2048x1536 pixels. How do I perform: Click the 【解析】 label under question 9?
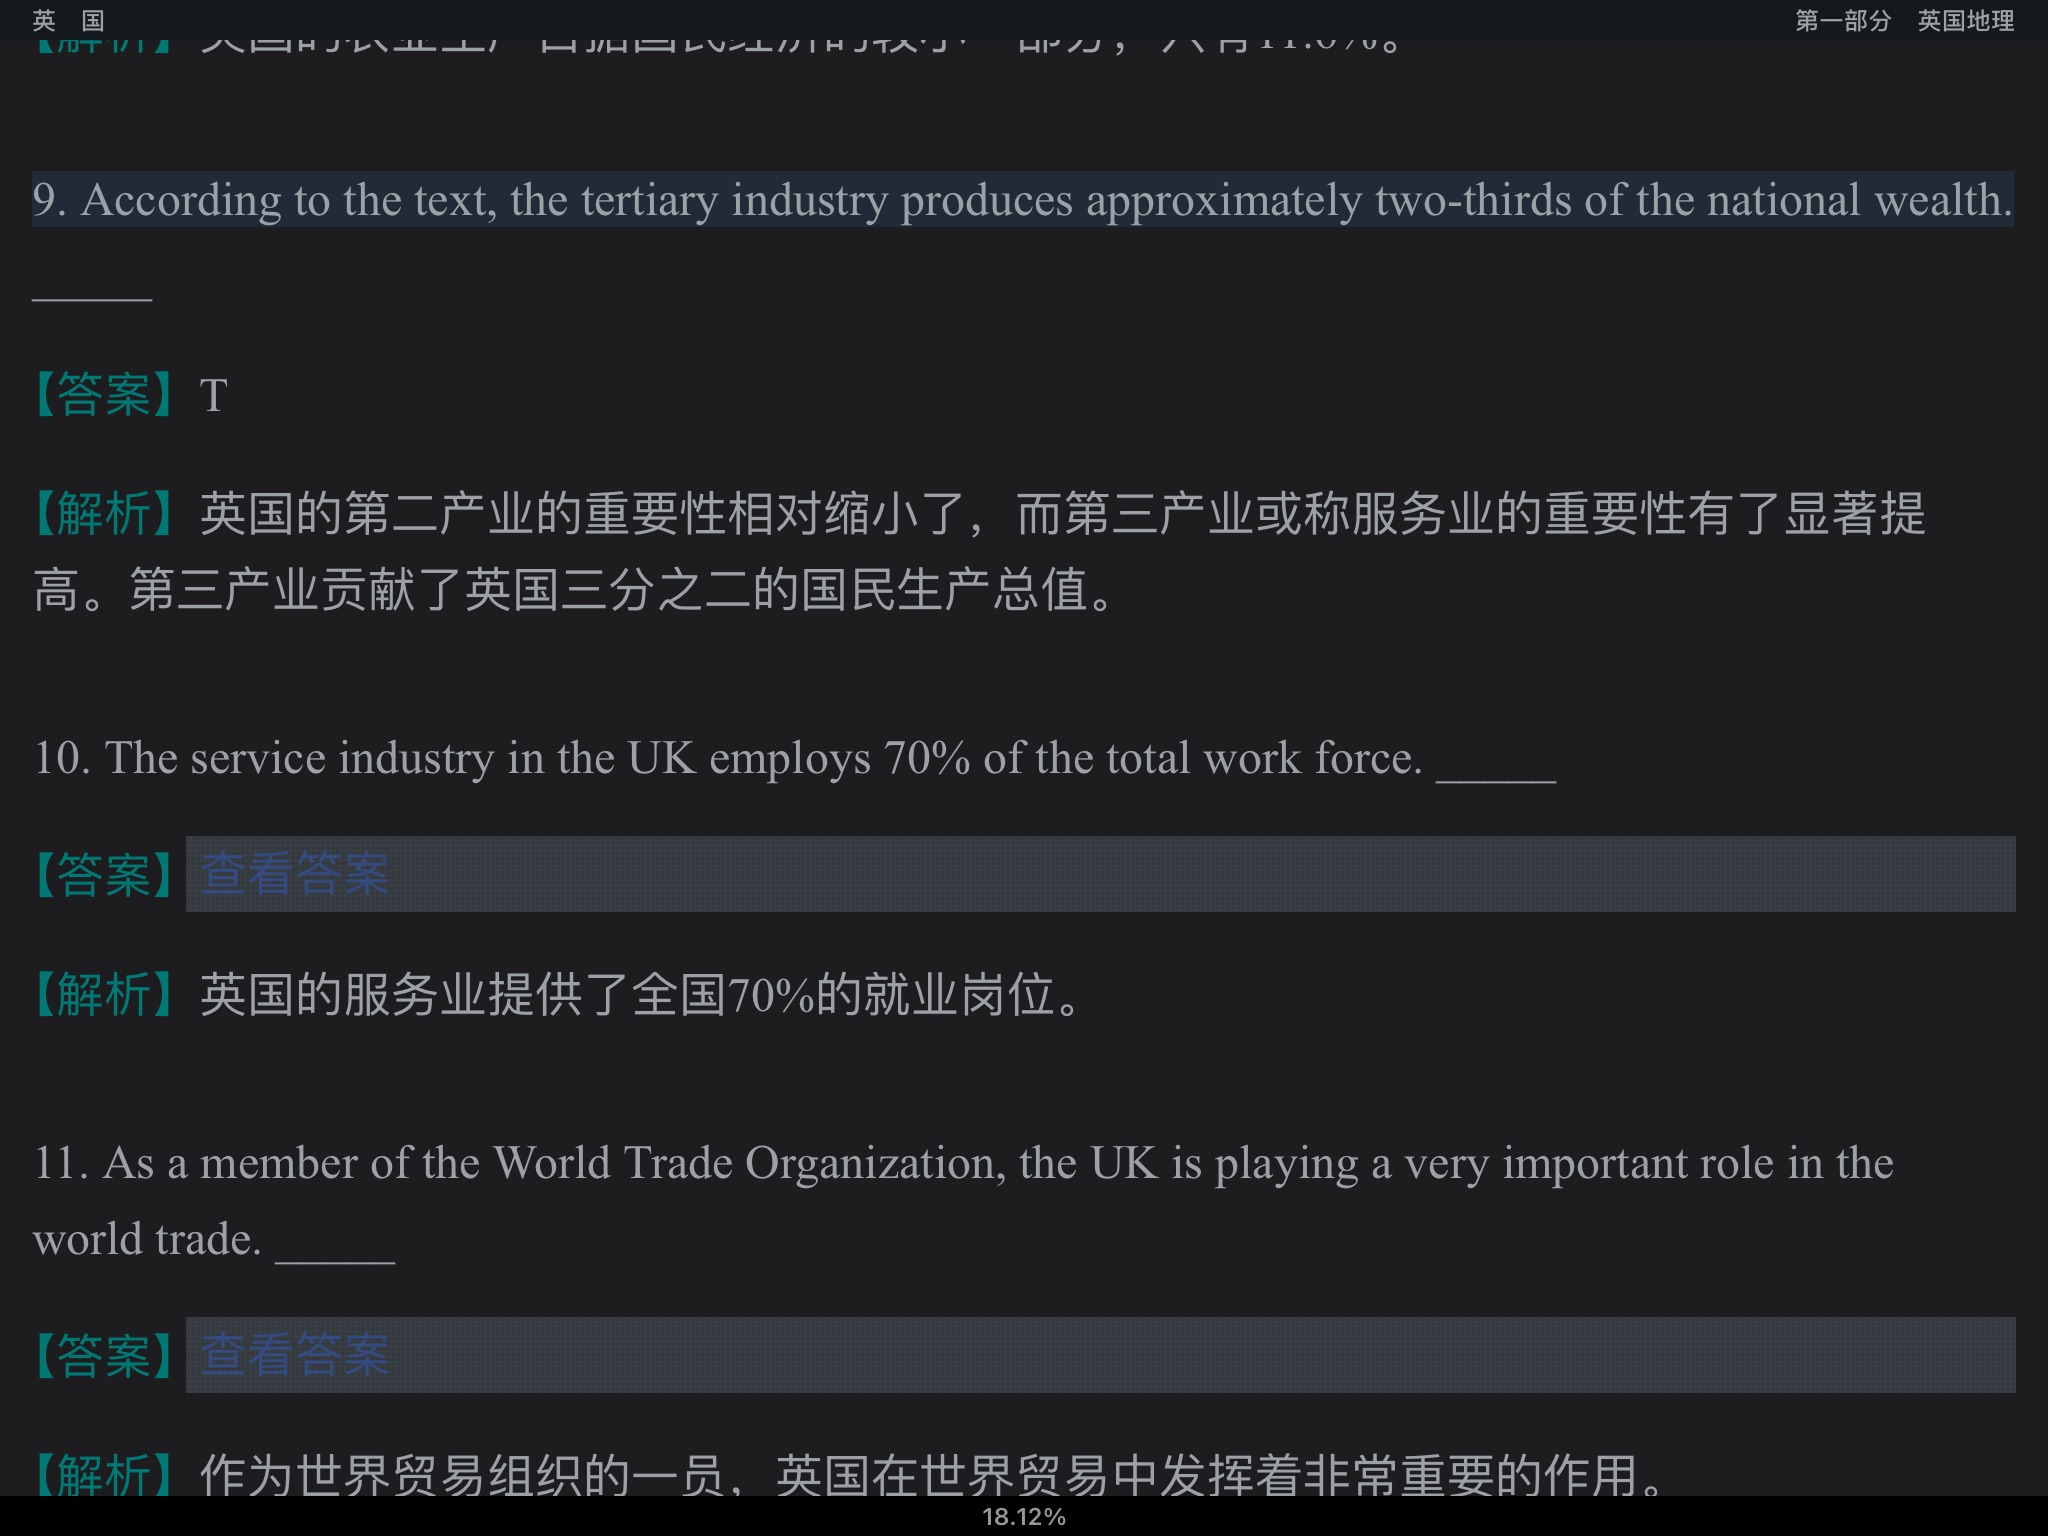click(x=104, y=514)
